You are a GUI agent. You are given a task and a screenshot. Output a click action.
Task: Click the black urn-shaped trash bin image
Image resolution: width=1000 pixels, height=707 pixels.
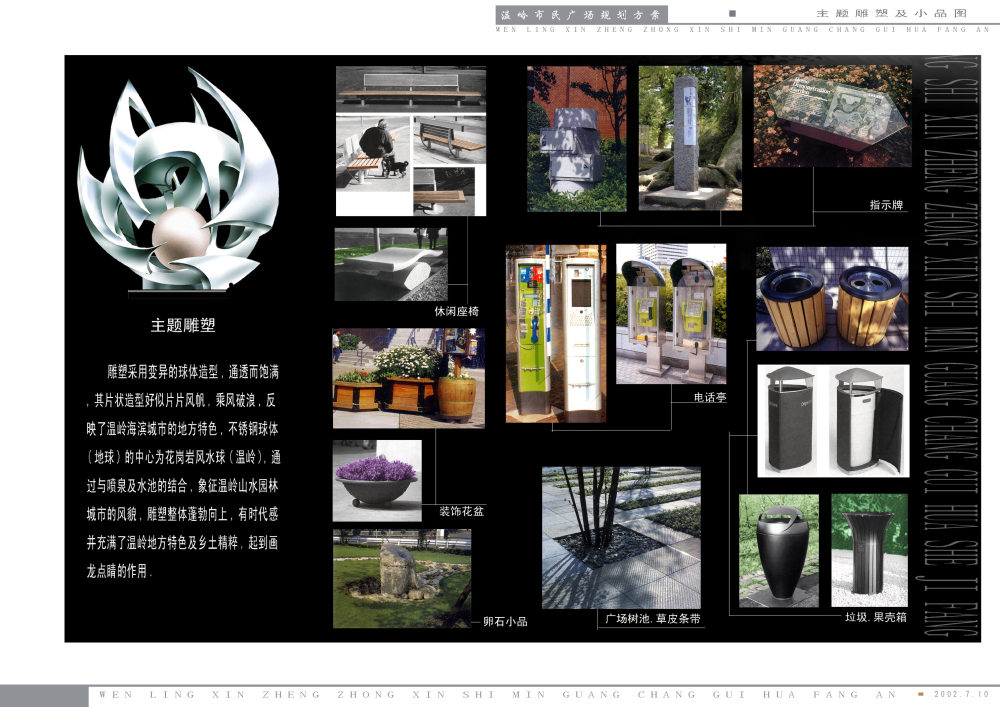(778, 551)
